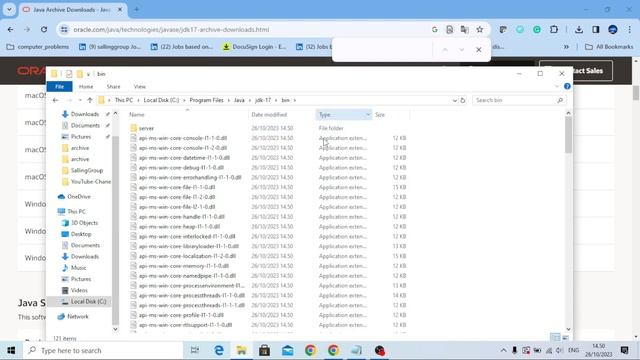Switch to details view layout icon
This screenshot has width=640, height=360.
(x=555, y=338)
